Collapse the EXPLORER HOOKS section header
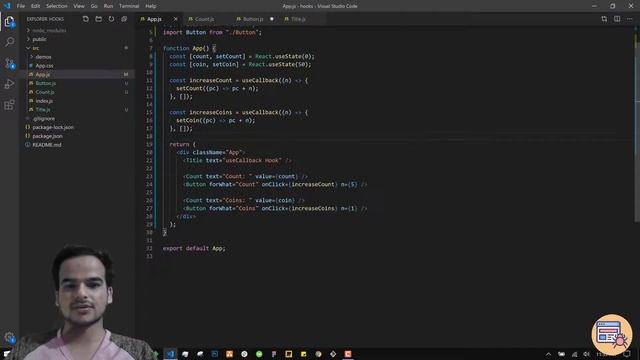Image resolution: width=640 pixels, height=360 pixels. 45,19
